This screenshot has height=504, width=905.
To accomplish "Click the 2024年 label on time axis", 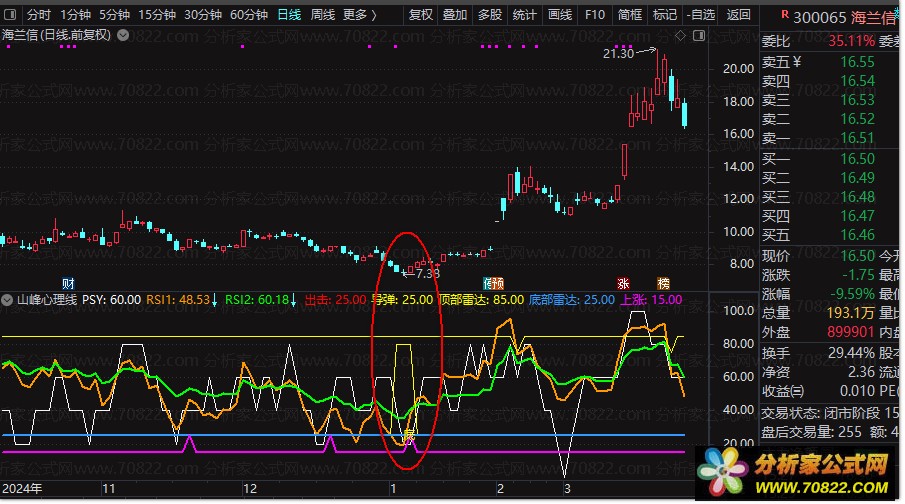I will 22,489.
